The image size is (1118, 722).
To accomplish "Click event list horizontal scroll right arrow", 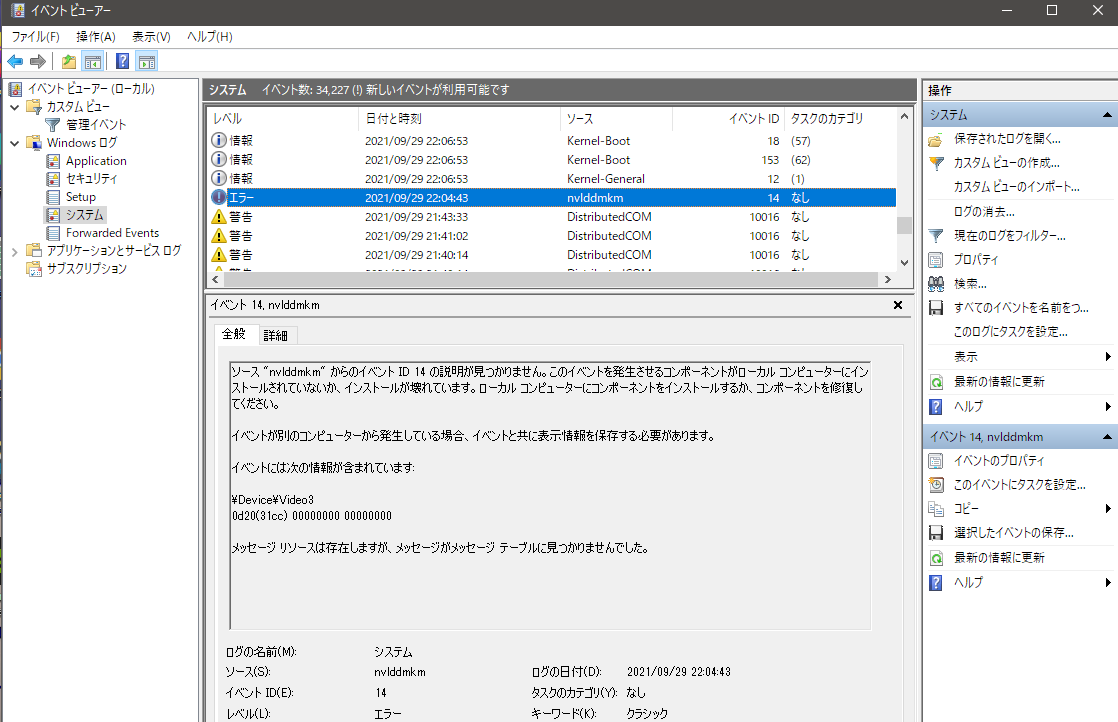I will click(888, 279).
